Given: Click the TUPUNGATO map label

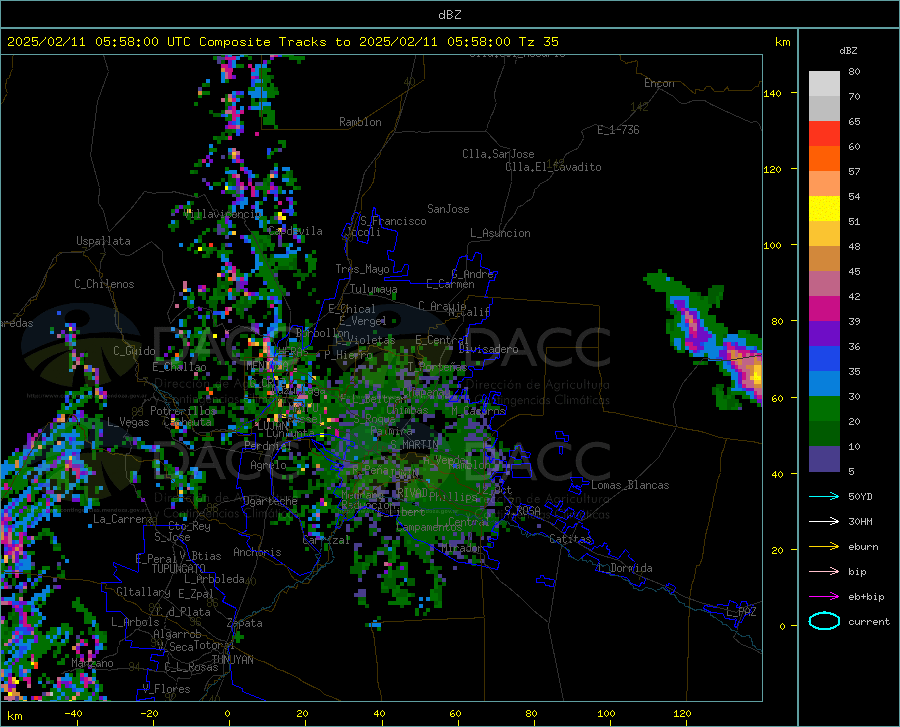Looking at the screenshot, I should tap(179, 569).
